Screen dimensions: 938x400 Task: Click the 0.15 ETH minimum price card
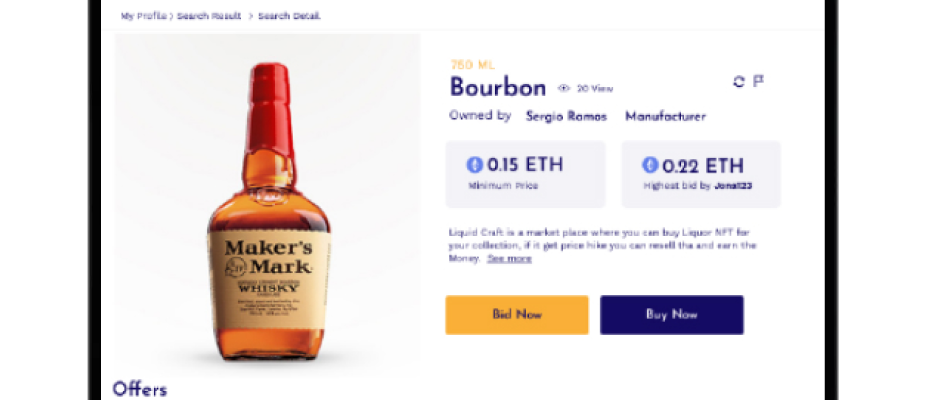click(x=525, y=174)
